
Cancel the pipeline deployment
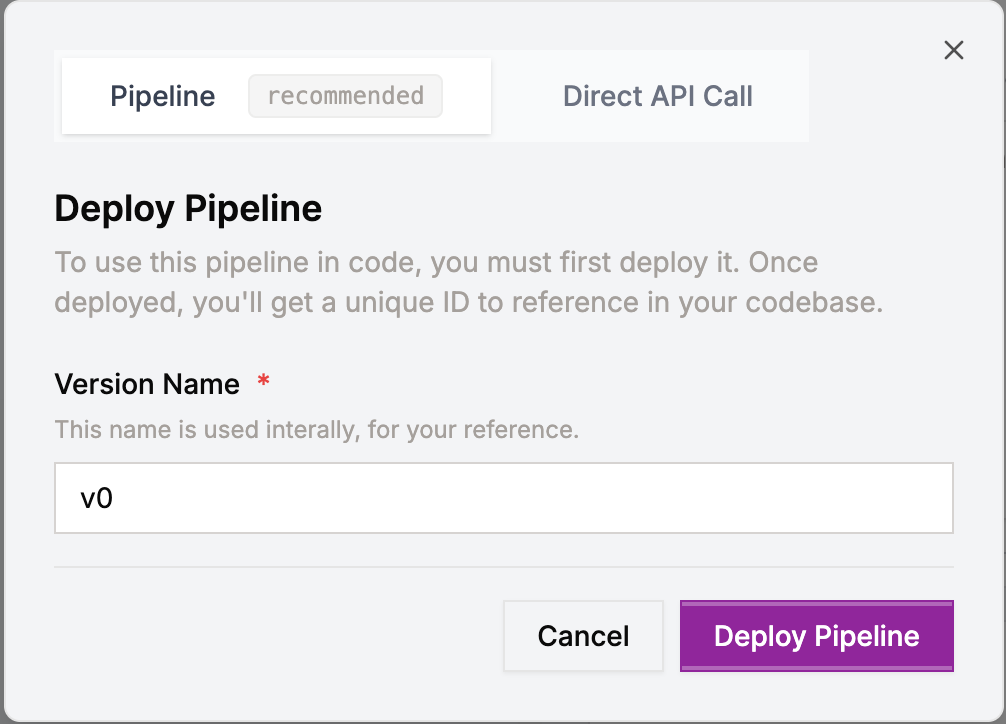[x=583, y=636]
